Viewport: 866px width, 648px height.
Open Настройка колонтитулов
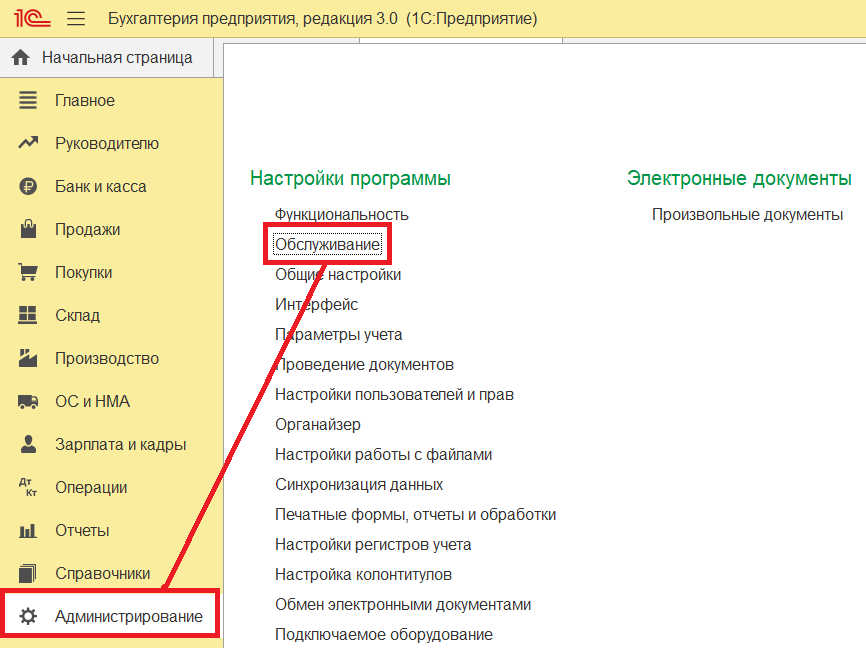(x=363, y=575)
